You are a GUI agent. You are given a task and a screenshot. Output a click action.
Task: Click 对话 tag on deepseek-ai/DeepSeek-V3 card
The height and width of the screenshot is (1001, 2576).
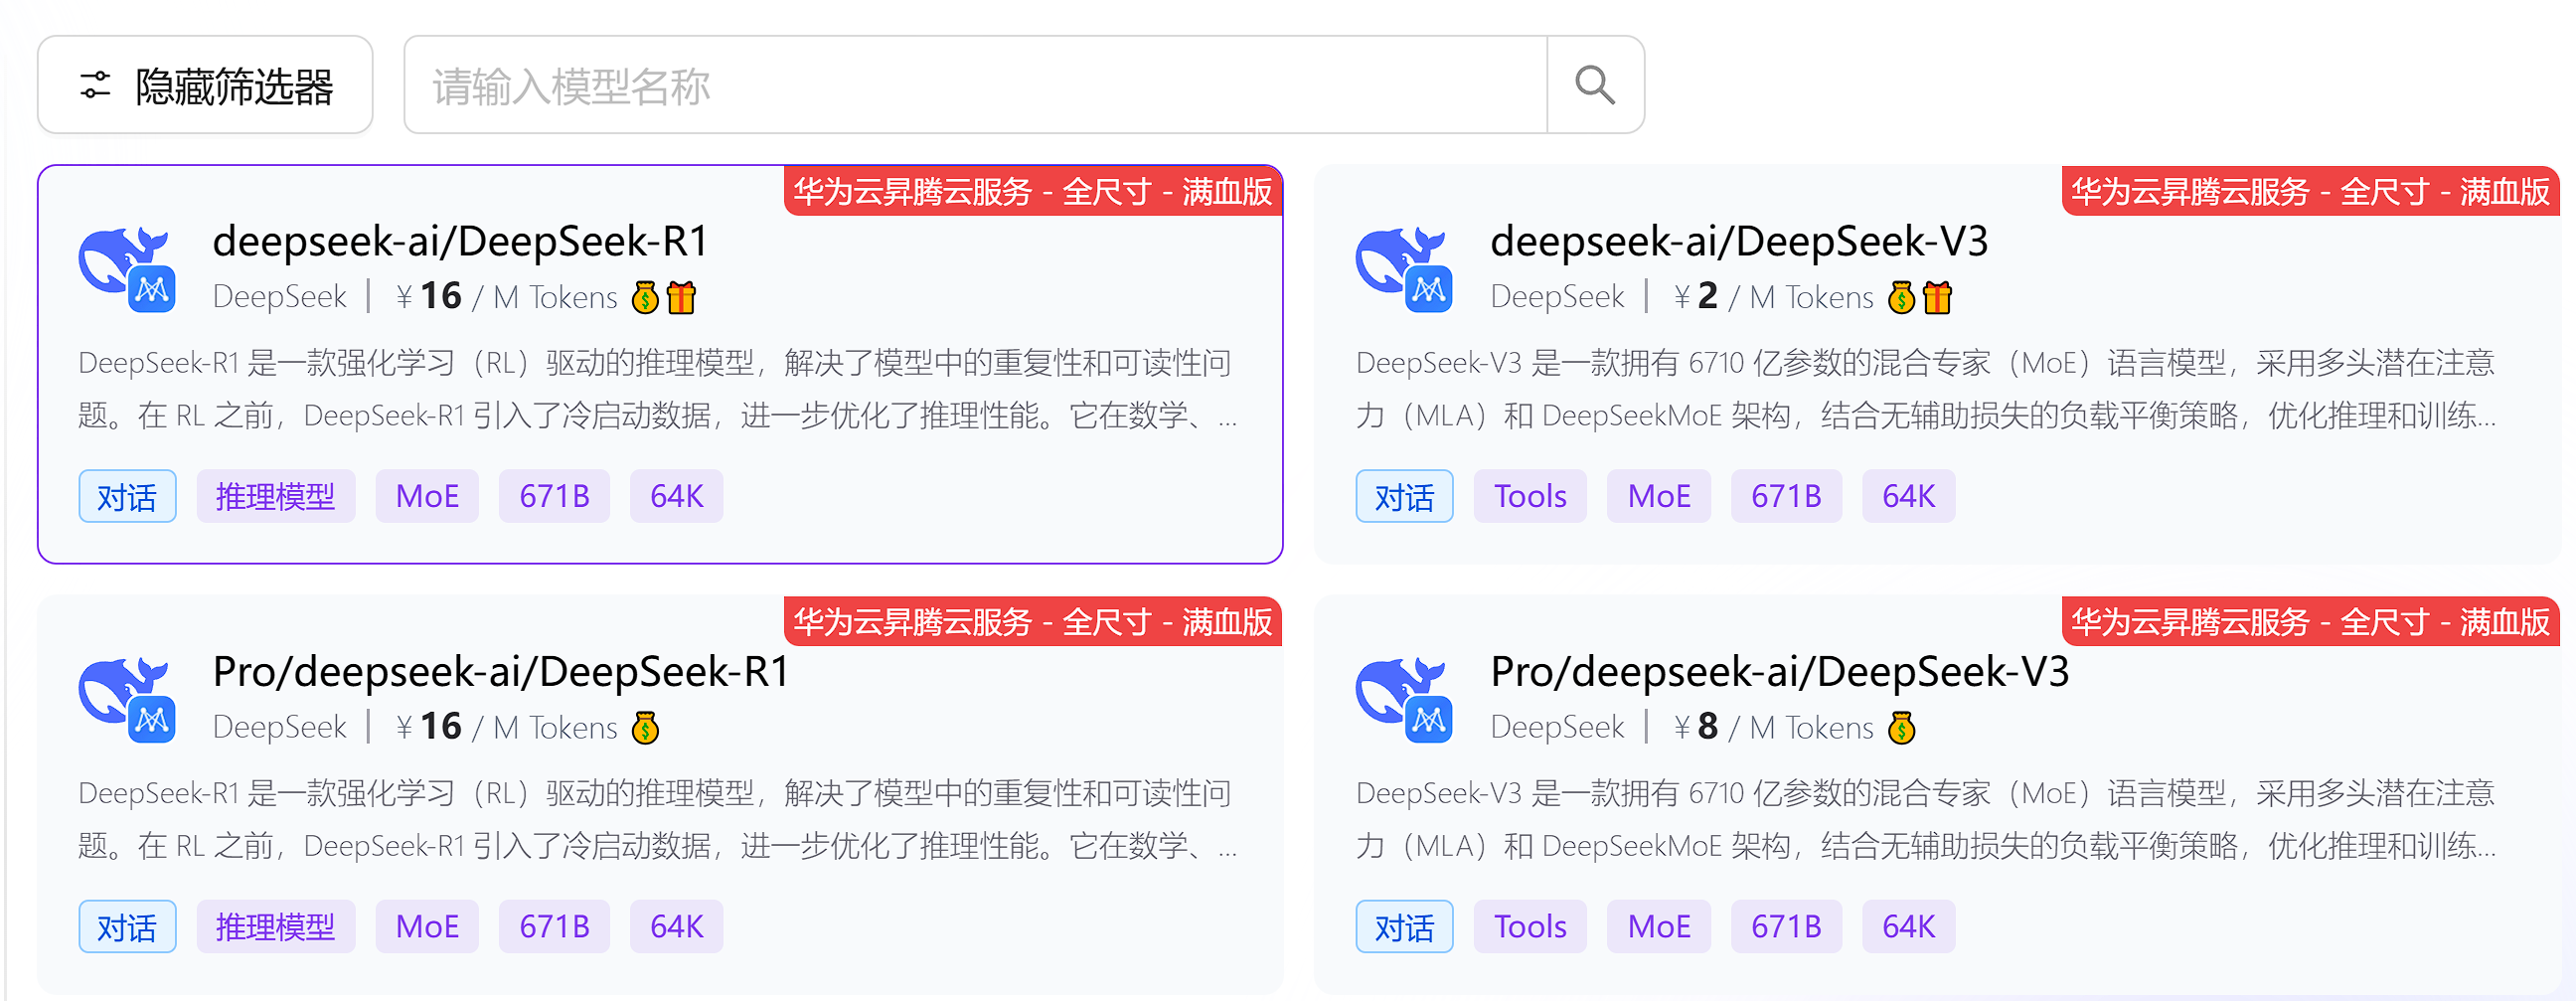(1404, 496)
